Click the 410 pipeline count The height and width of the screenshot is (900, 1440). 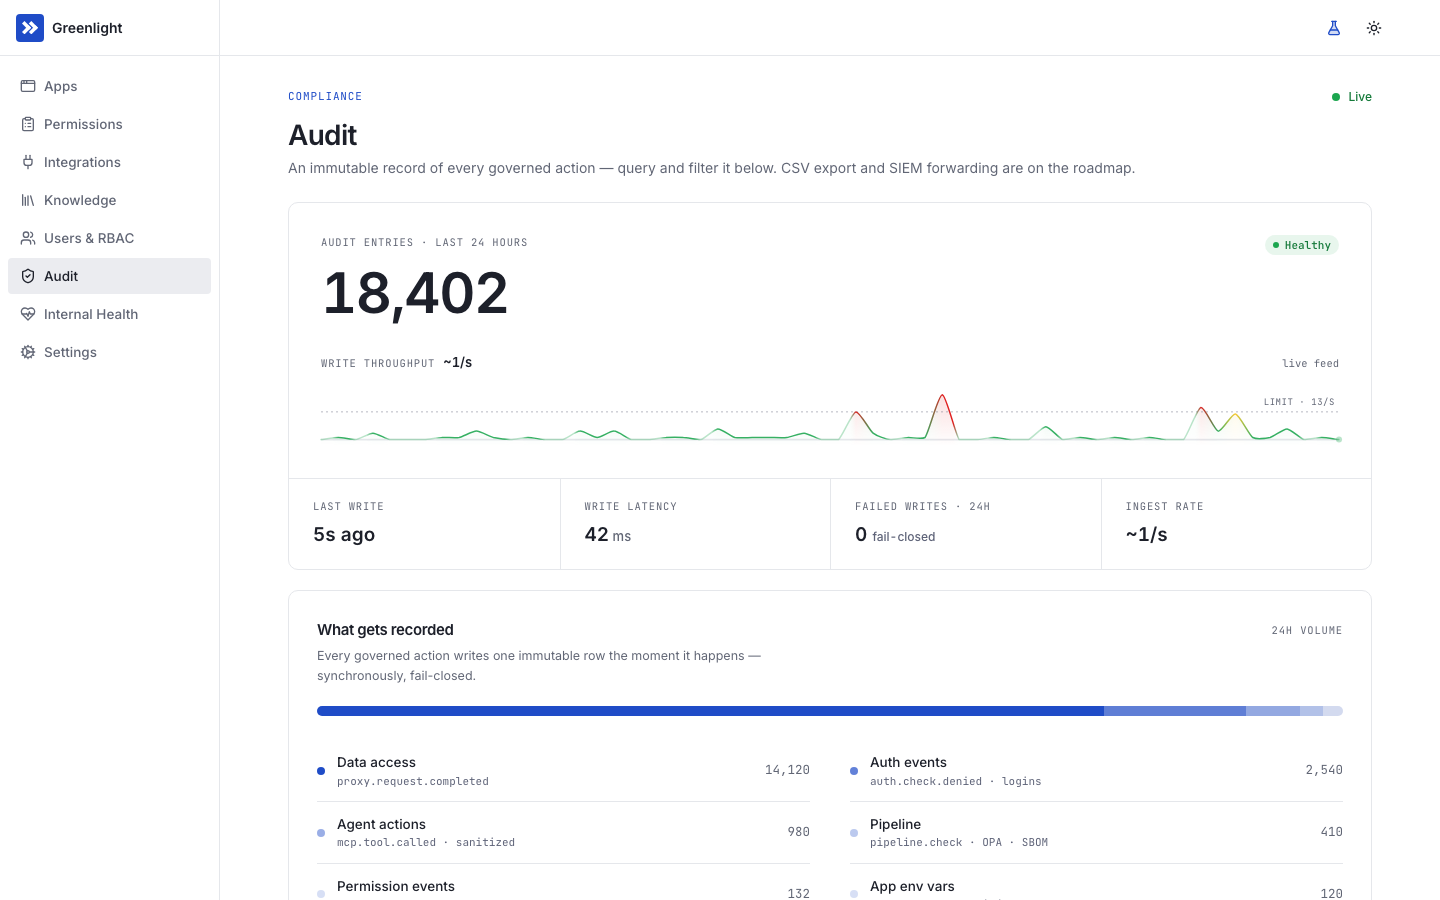click(1331, 832)
